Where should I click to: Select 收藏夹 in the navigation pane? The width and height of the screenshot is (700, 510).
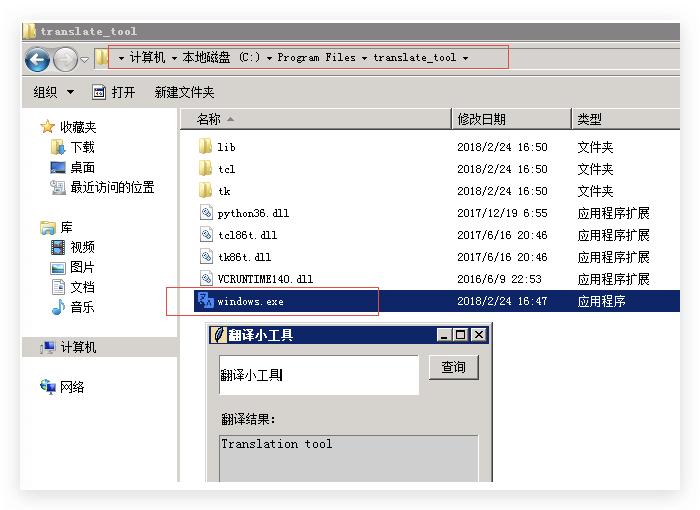point(78,127)
